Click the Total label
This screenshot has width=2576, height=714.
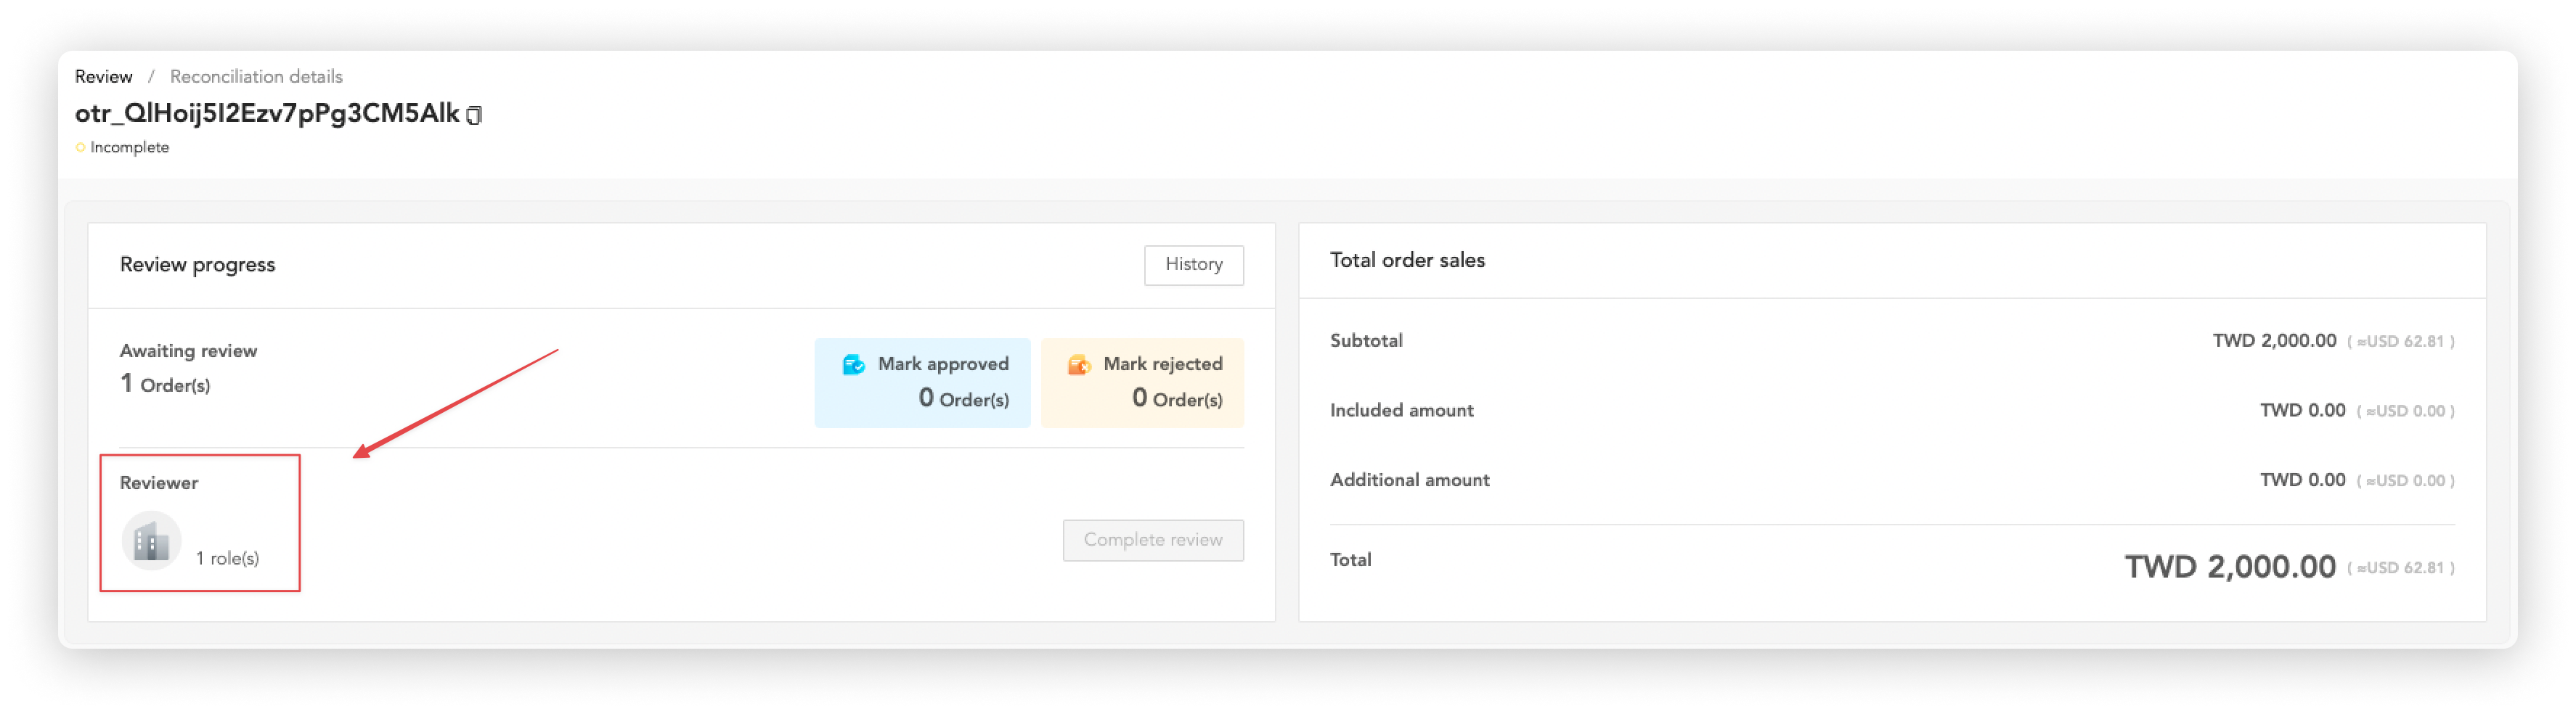(1350, 560)
